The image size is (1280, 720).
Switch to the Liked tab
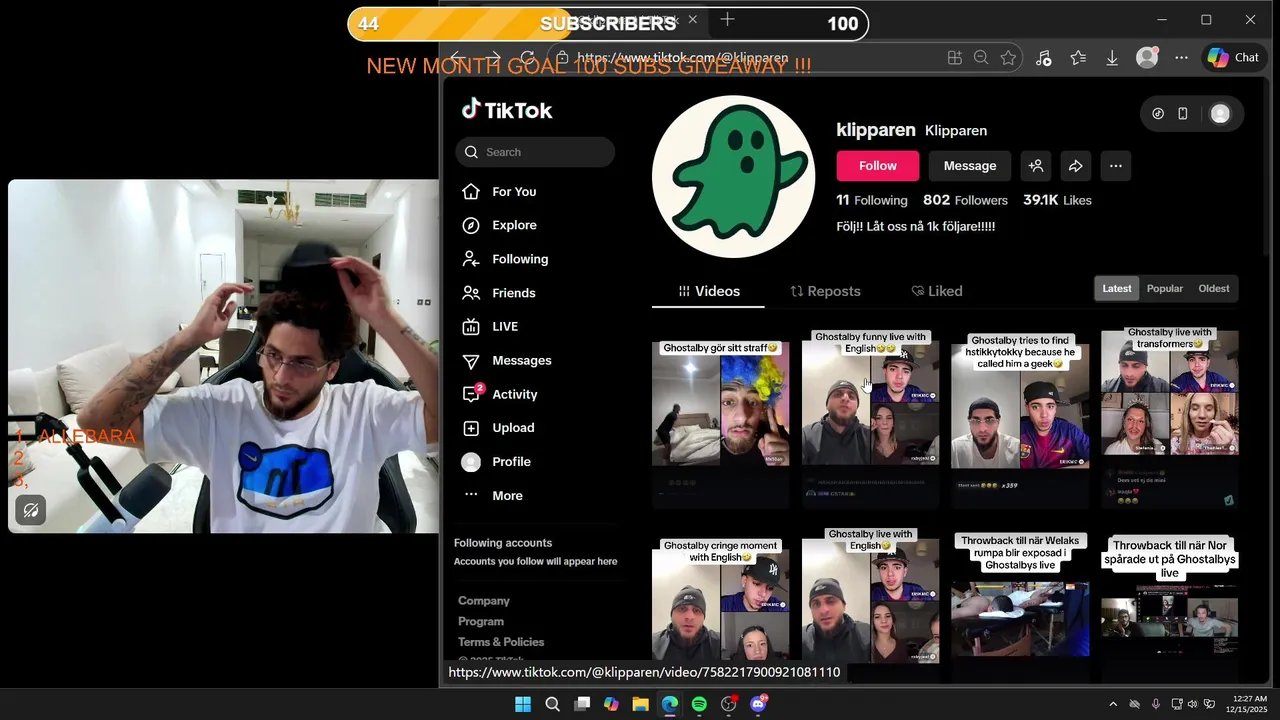tap(937, 291)
